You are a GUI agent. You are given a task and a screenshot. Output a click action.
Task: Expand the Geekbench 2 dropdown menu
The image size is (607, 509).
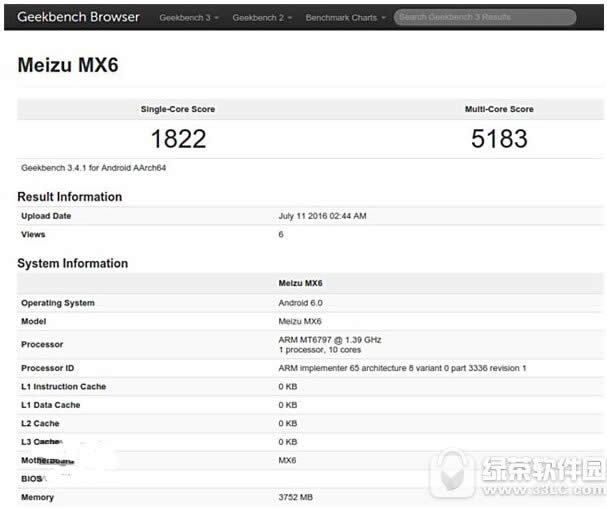tap(262, 18)
